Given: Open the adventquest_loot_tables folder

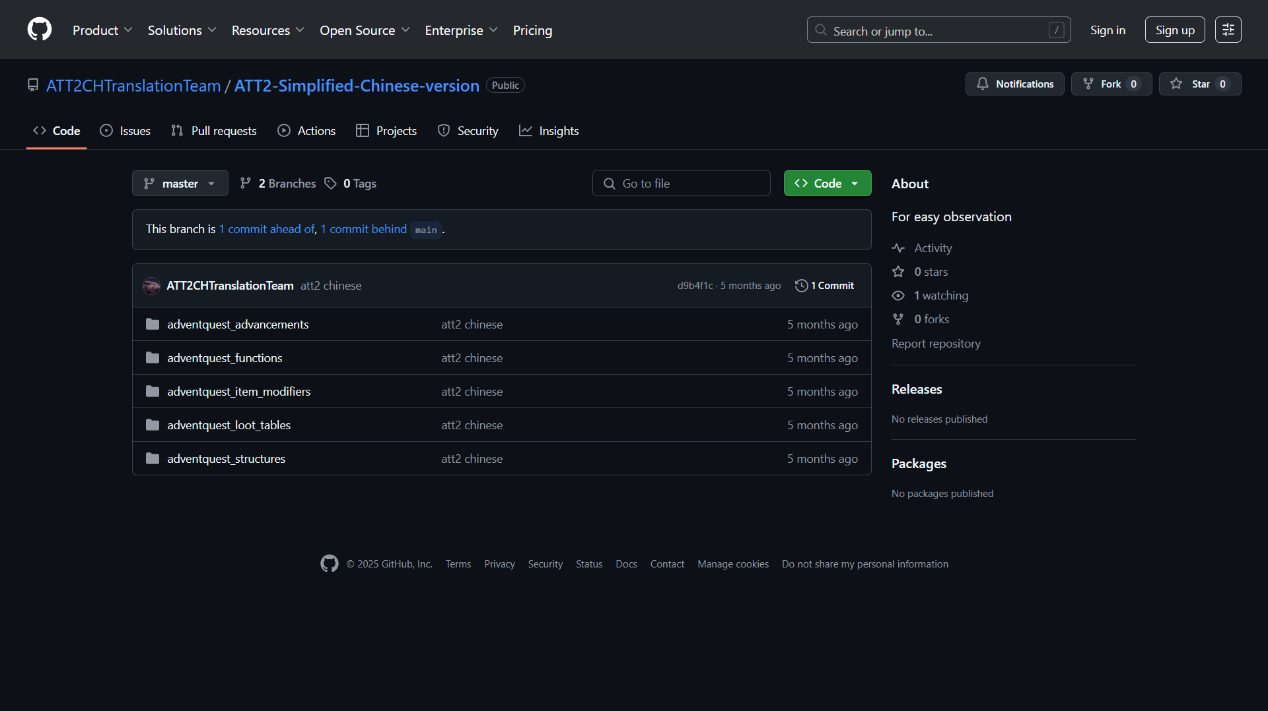Looking at the screenshot, I should pos(229,425).
